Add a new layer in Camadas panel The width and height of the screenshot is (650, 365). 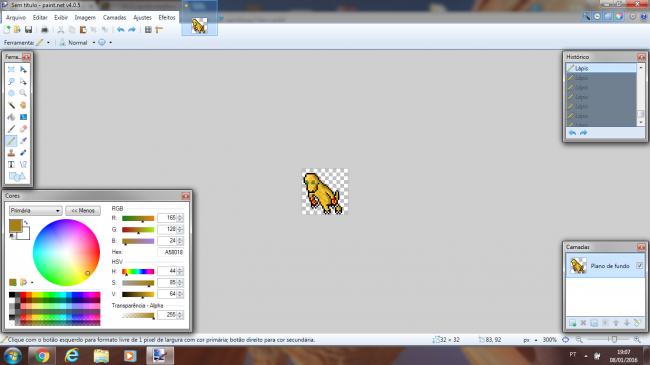[572, 323]
